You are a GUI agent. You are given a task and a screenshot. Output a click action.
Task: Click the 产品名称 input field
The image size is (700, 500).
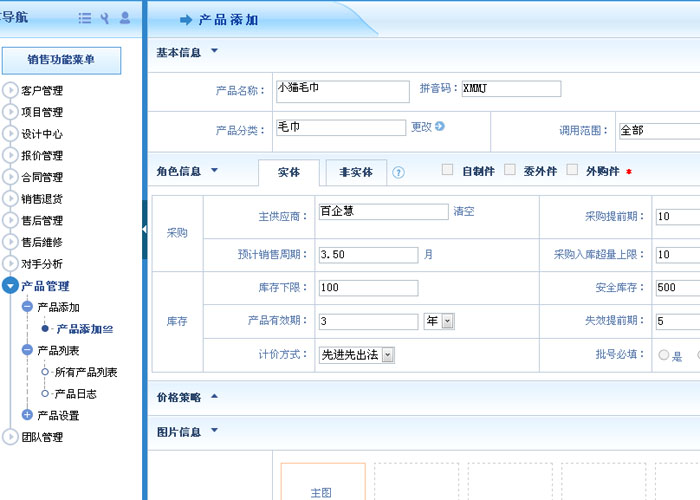click(342, 91)
